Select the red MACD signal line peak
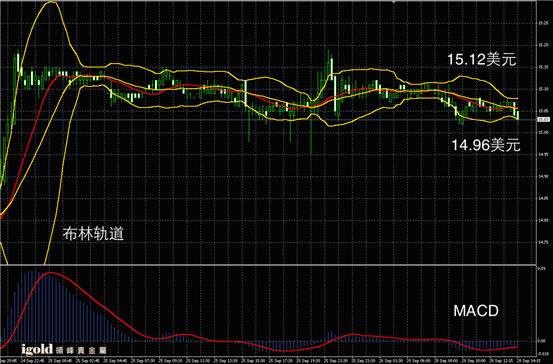This screenshot has width=553, height=364. tap(50, 273)
